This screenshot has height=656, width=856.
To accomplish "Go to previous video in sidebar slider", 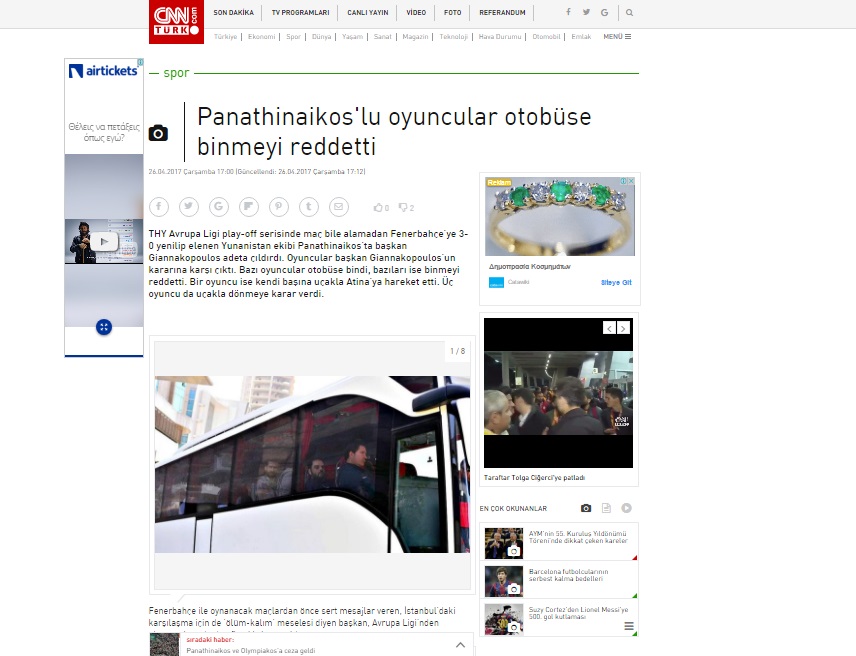I will coord(609,328).
